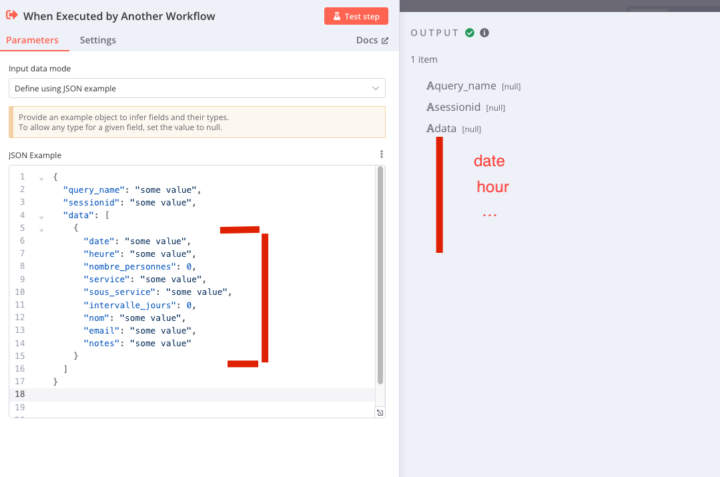Open the Settings tab

(98, 40)
